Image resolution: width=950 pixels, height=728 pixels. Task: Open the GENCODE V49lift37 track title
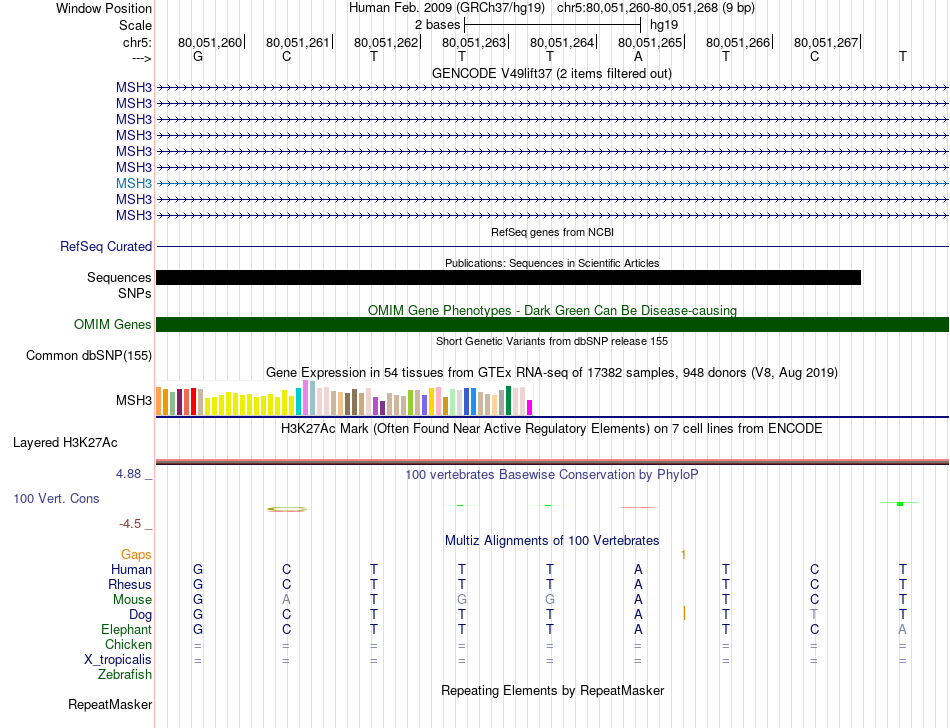551,73
